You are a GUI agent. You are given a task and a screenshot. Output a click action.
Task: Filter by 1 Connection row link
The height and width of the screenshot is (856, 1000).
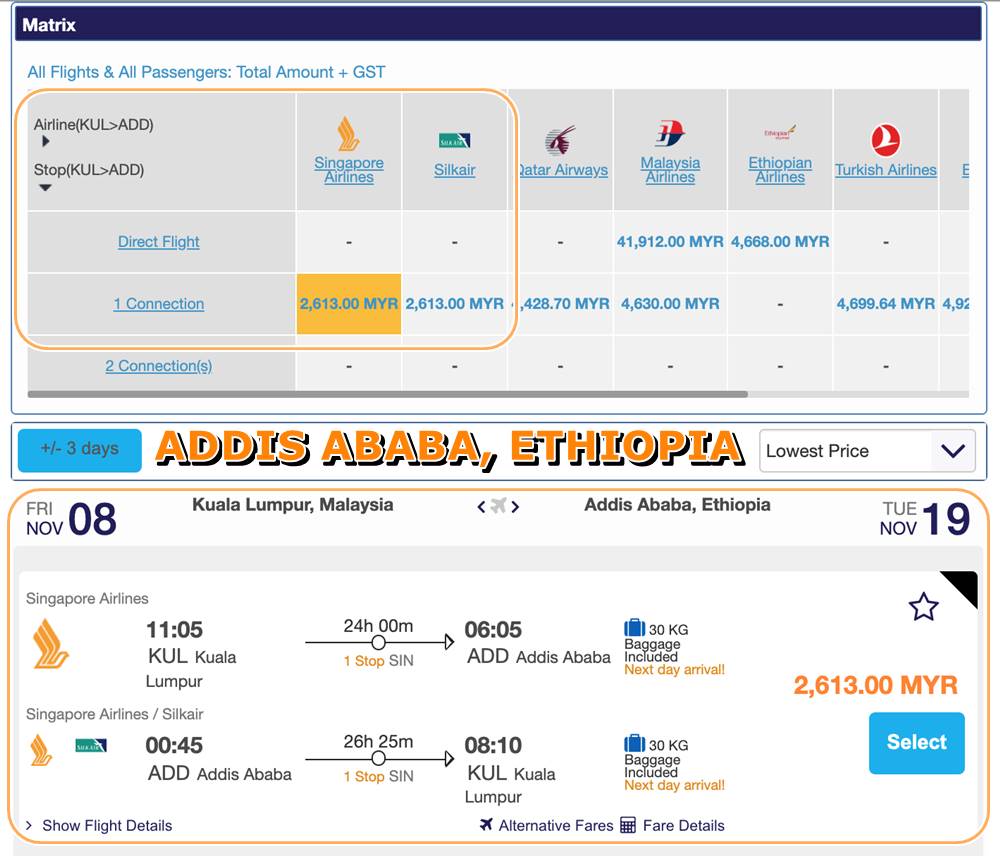(x=159, y=304)
